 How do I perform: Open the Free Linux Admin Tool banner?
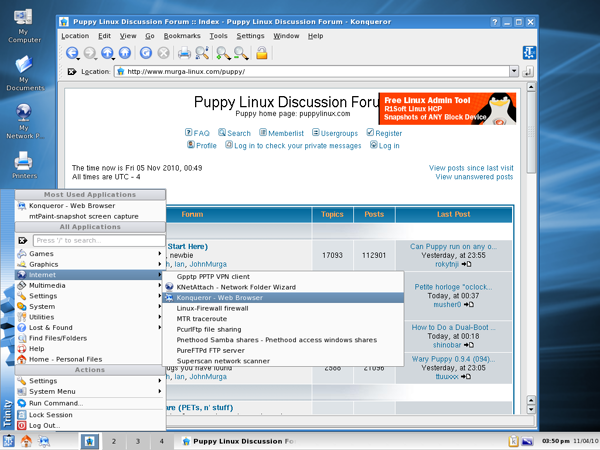point(447,108)
